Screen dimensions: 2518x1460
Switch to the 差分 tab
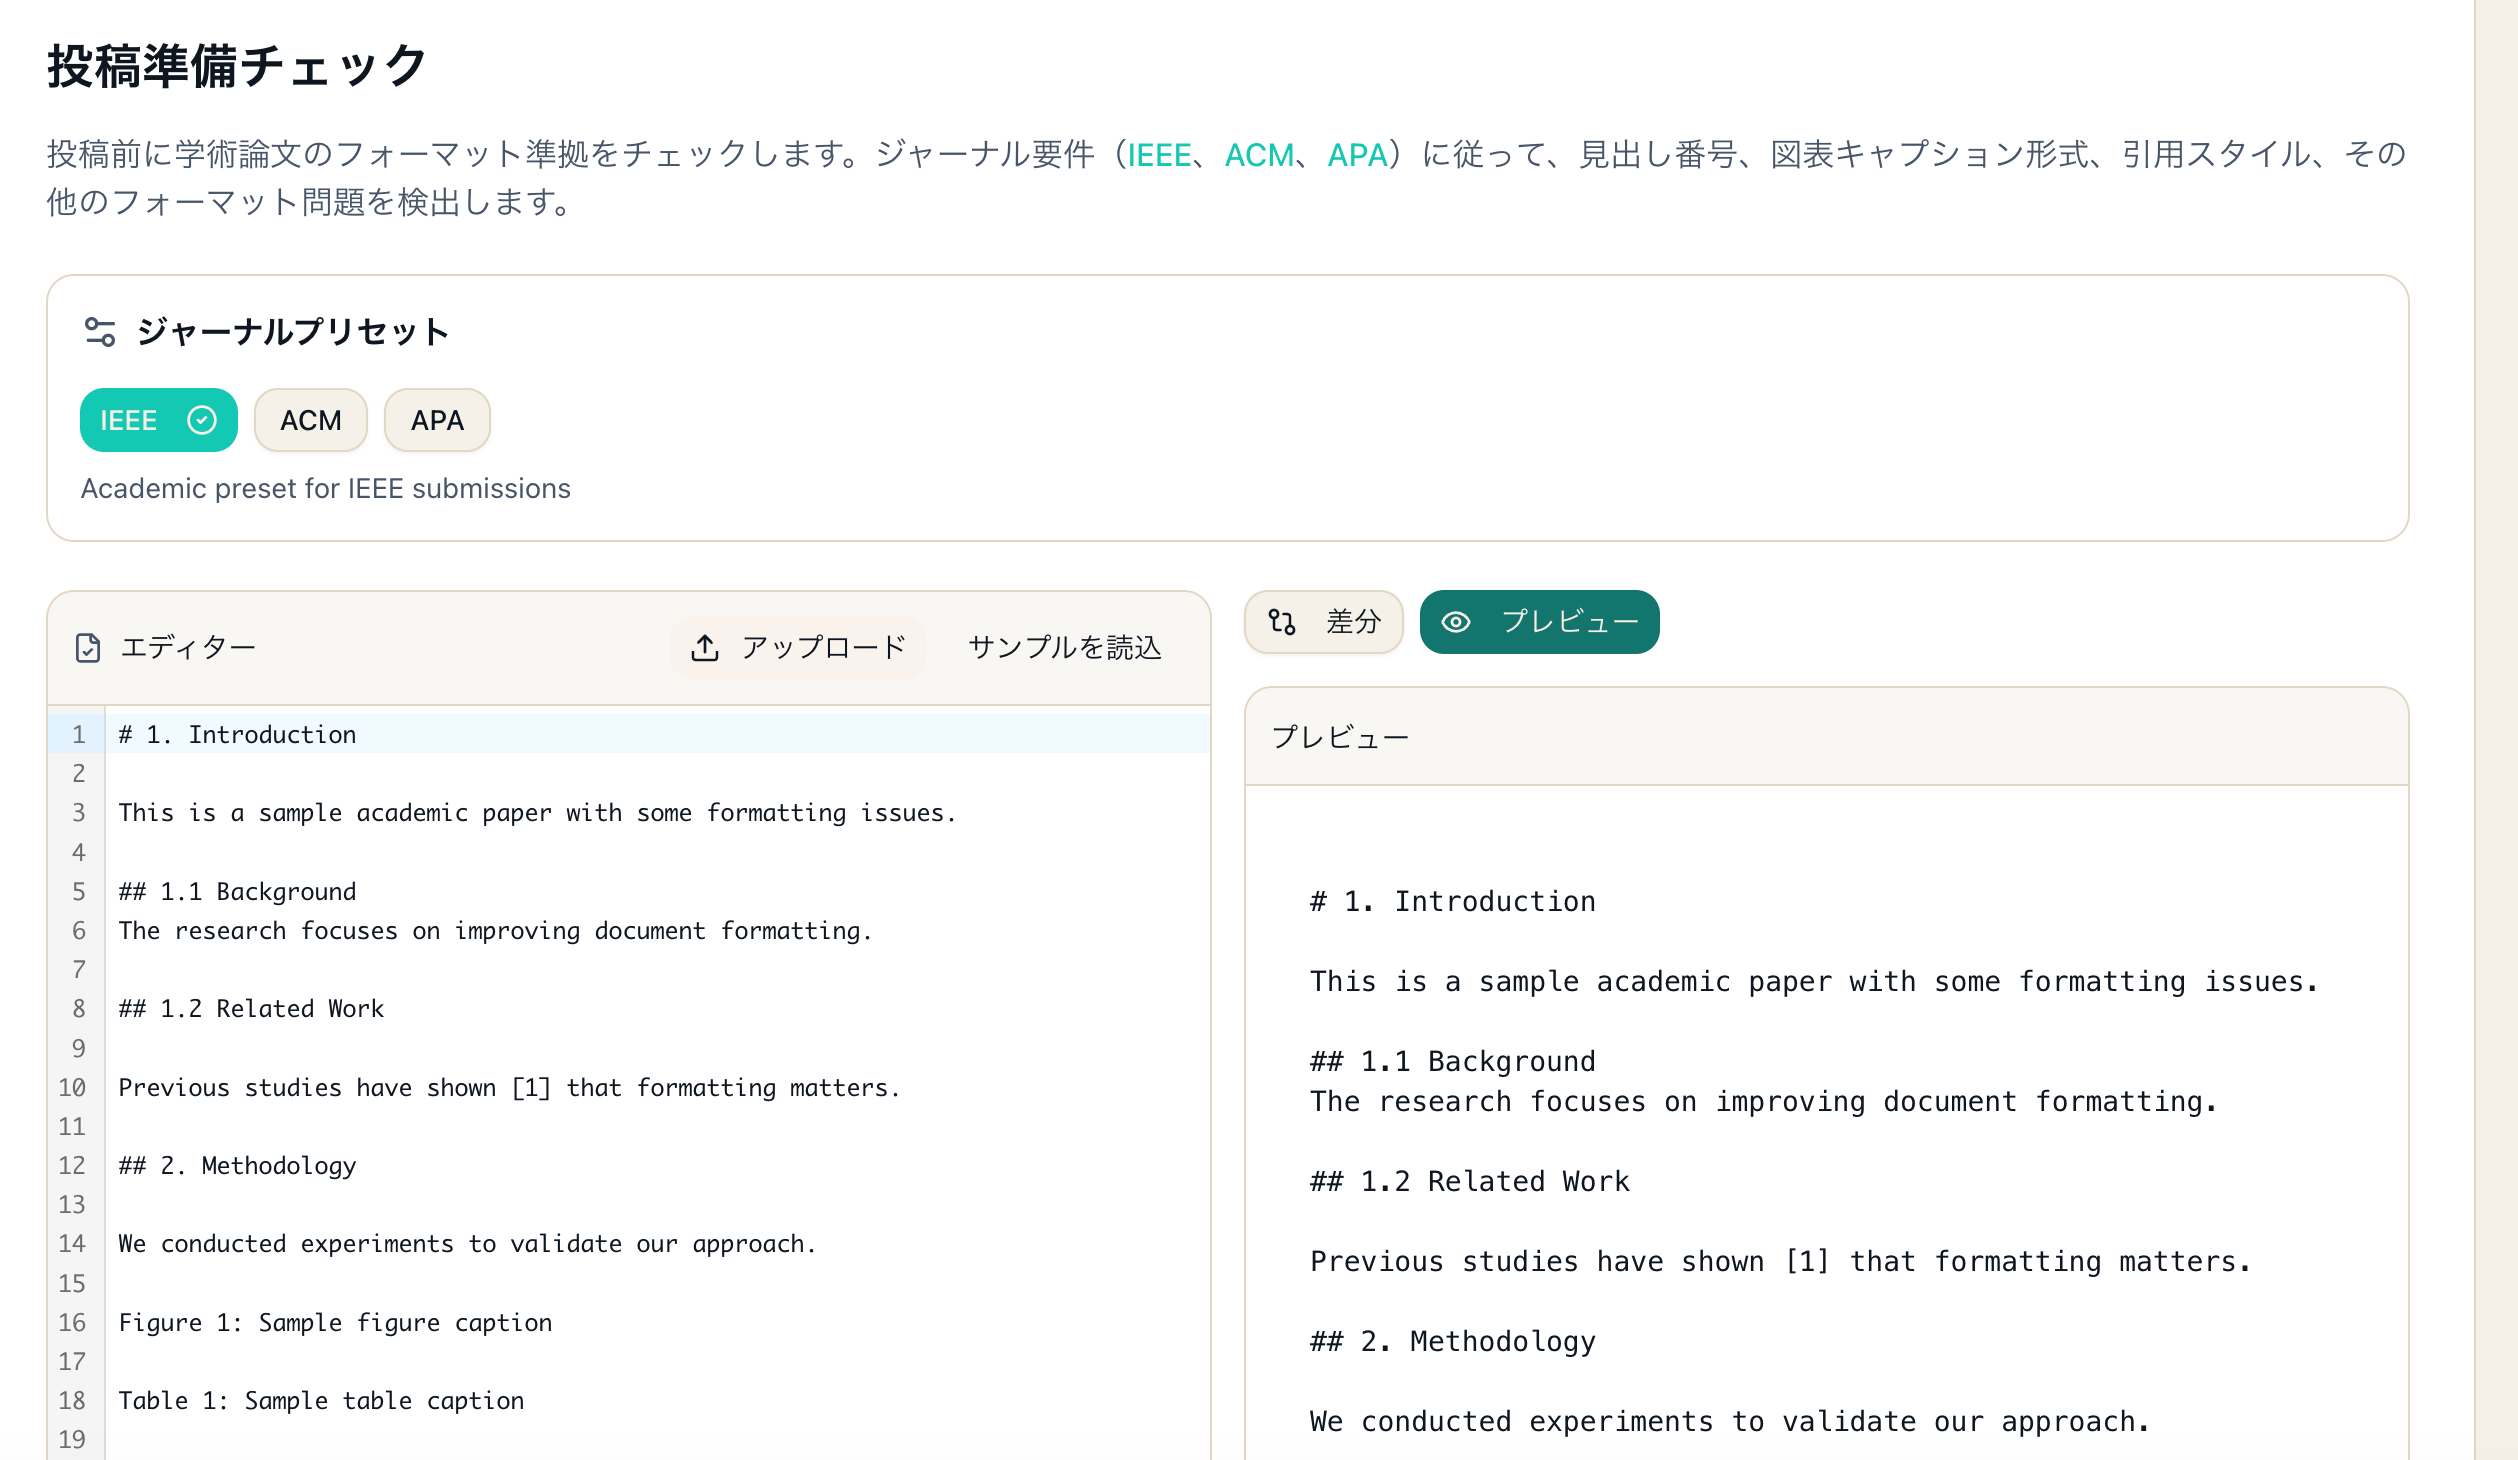(1324, 622)
